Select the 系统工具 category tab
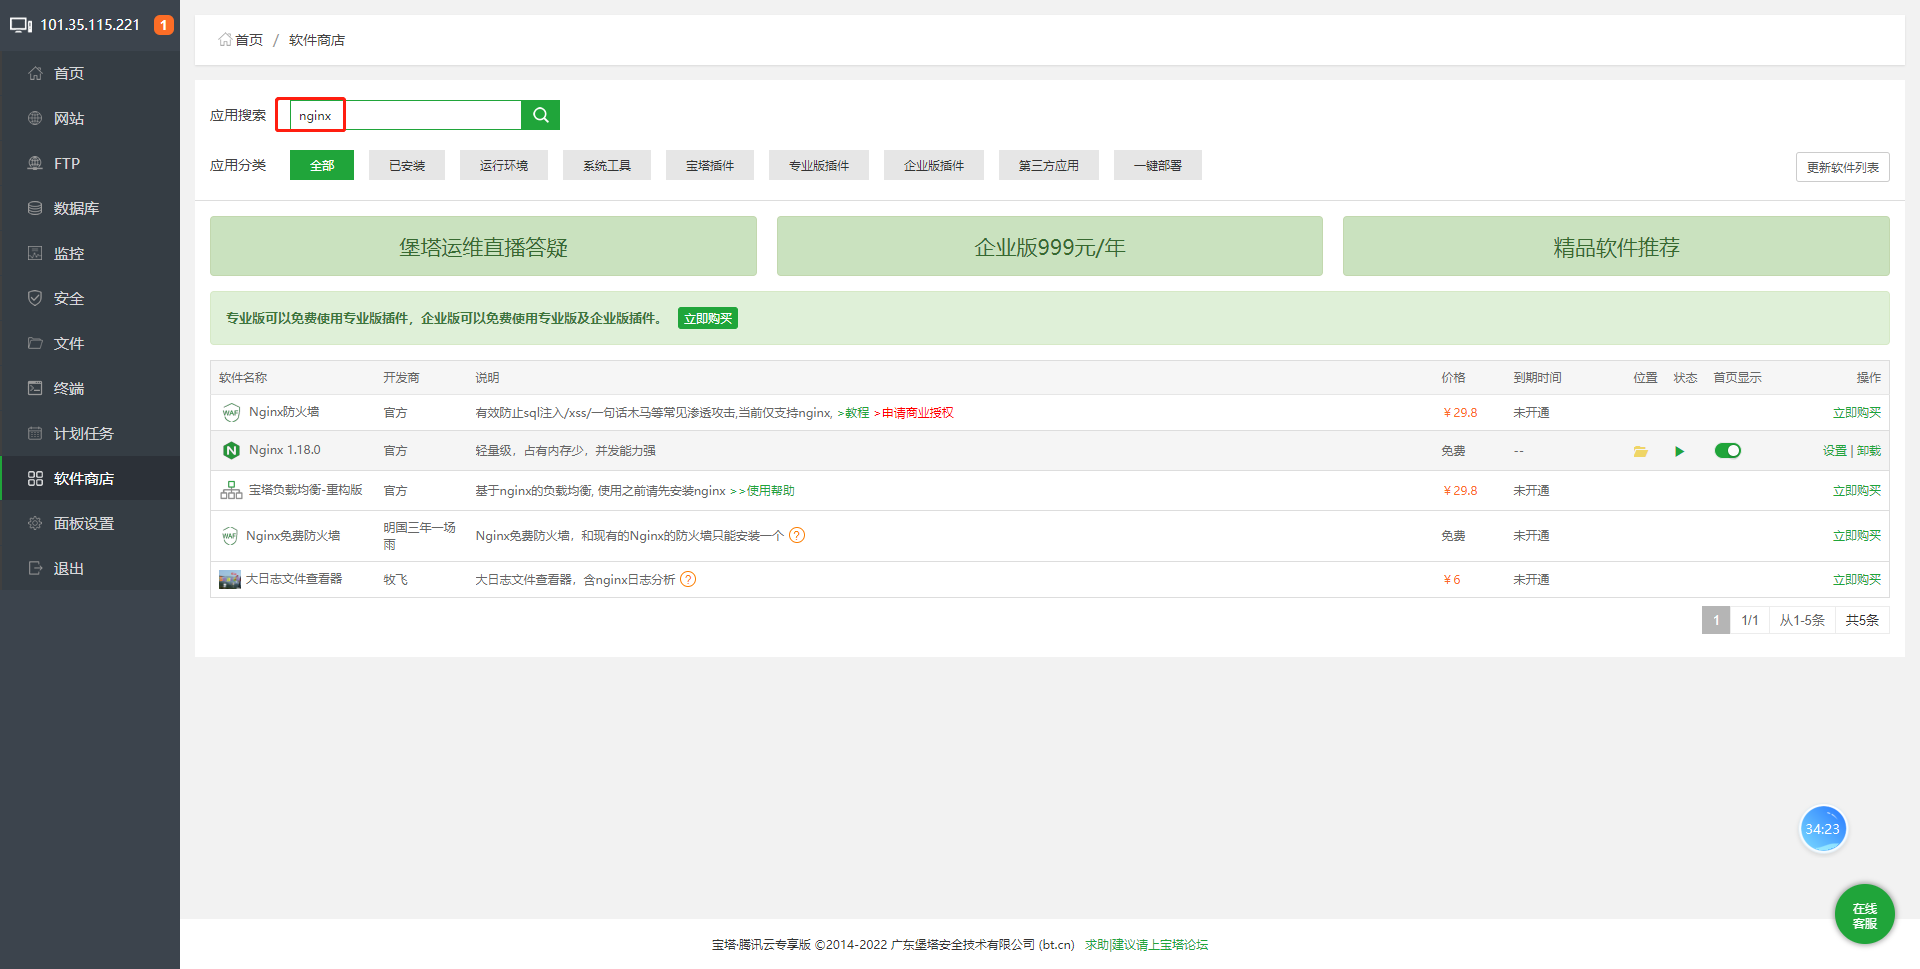 607,165
